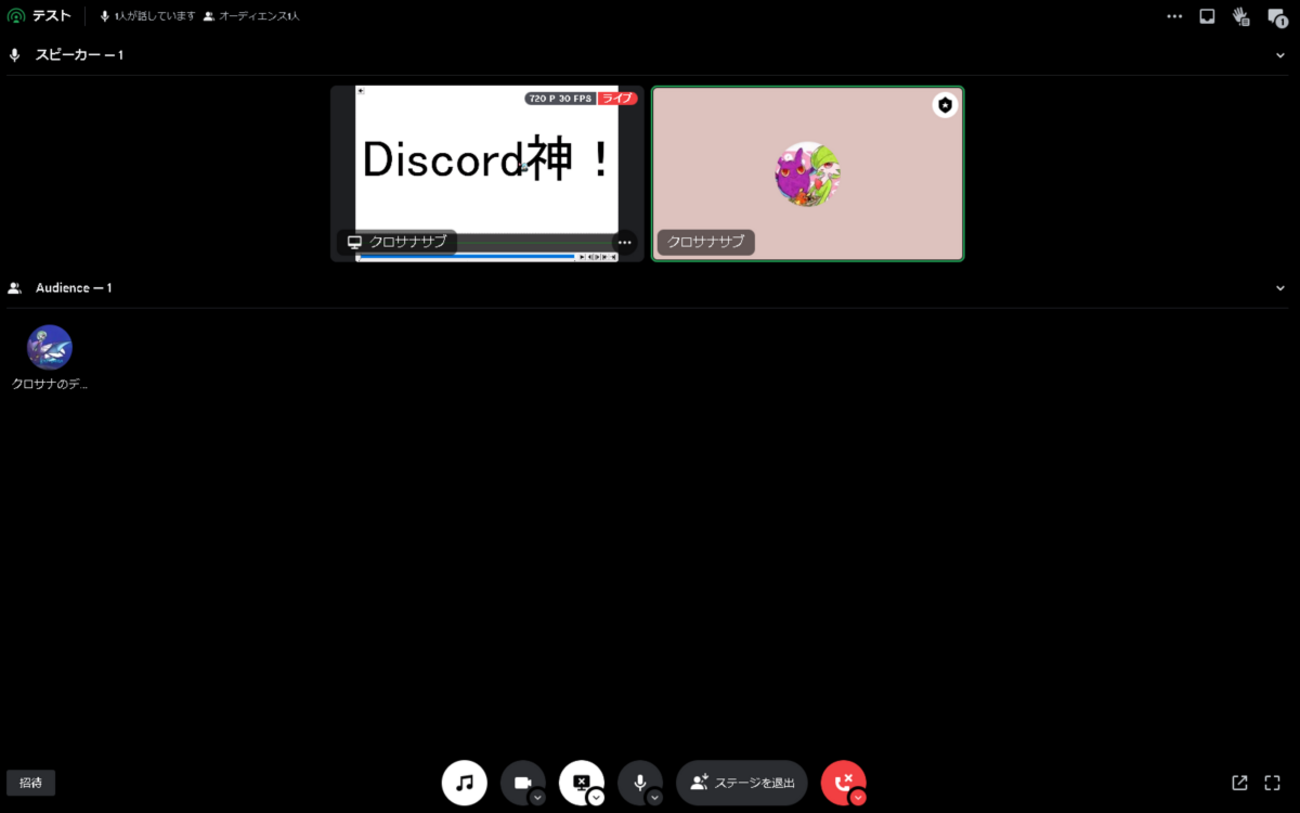Viewport: 1300px width, 813px height.
Task: Click the ステージを退出 button
Action: coord(742,783)
